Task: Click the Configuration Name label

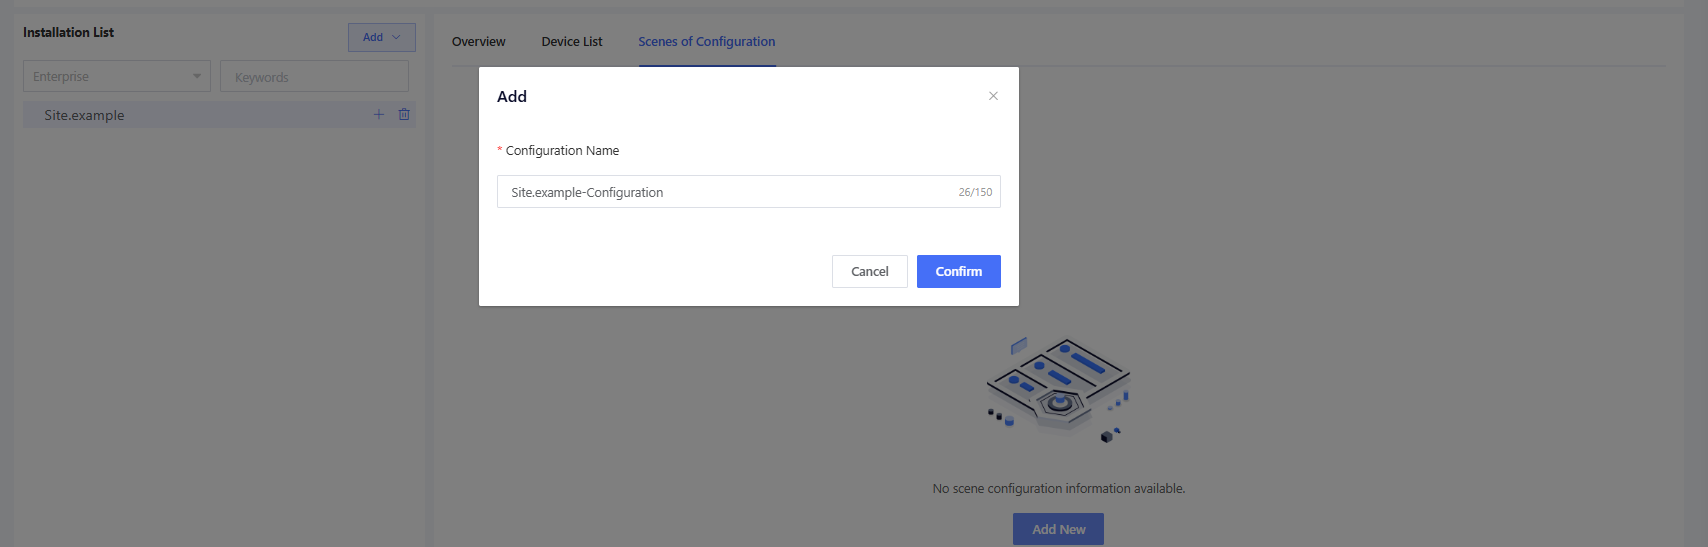Action: pos(562,151)
